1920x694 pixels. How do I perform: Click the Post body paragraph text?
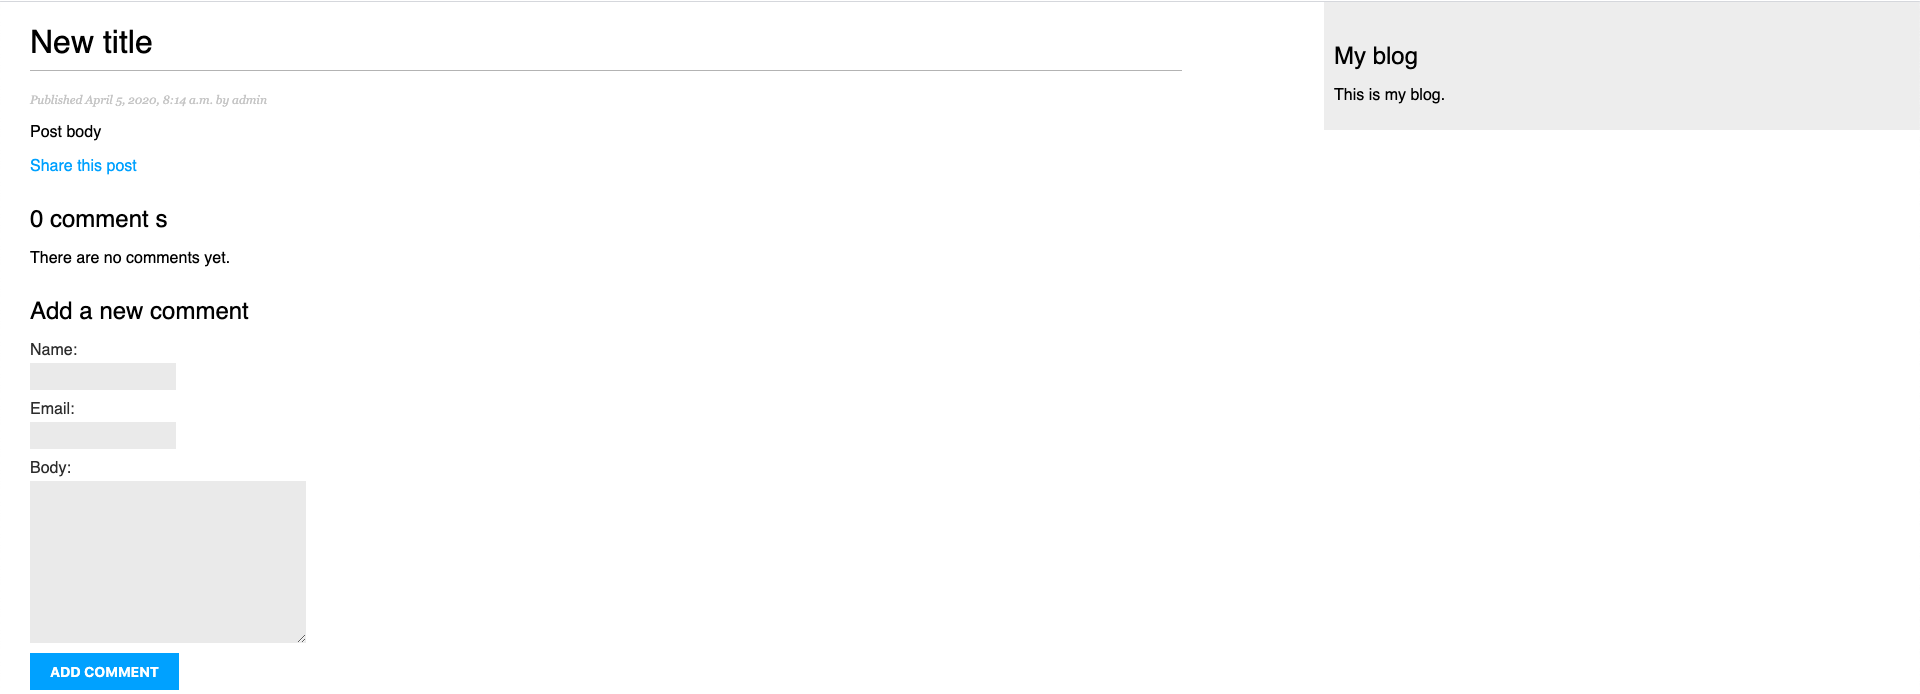pyautogui.click(x=65, y=132)
